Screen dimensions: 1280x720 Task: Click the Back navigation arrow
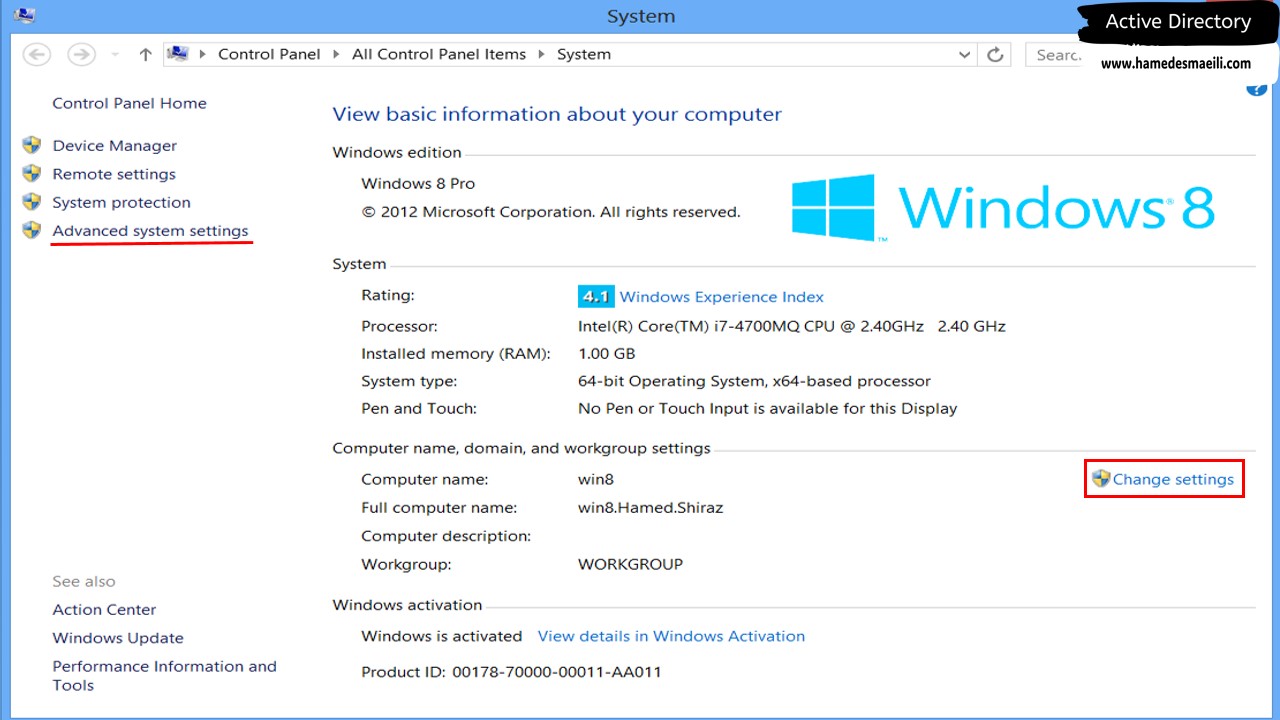tap(36, 55)
